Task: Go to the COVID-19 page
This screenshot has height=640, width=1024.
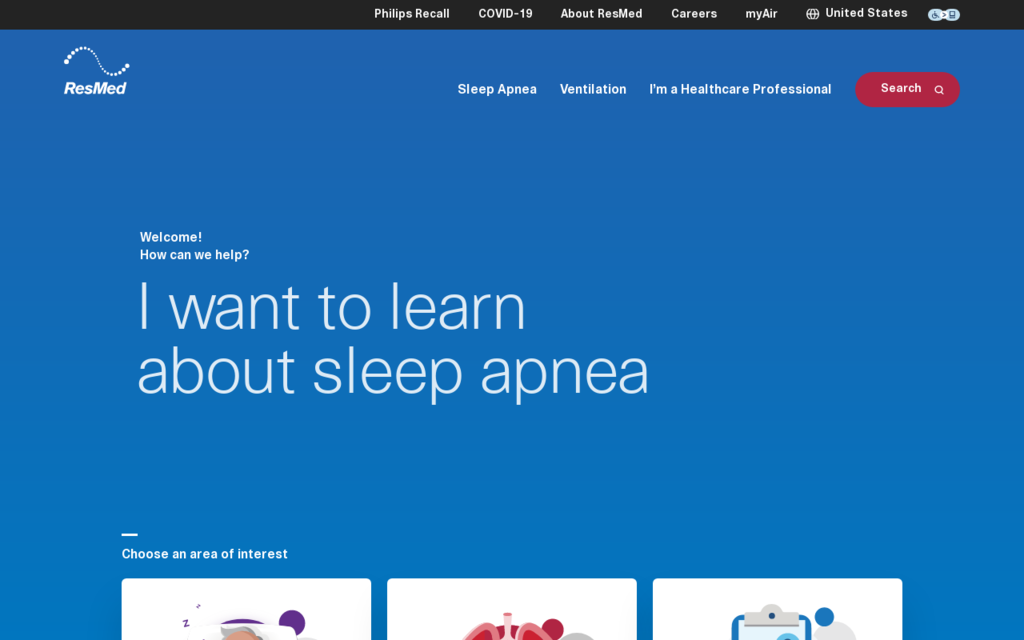Action: [x=505, y=14]
